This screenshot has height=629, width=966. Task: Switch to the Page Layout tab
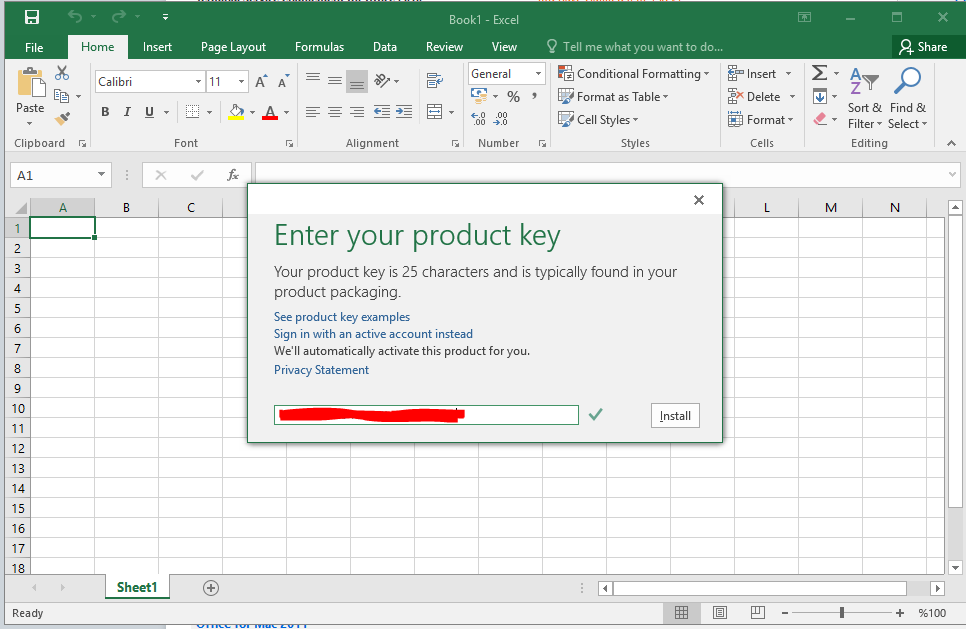(x=233, y=47)
